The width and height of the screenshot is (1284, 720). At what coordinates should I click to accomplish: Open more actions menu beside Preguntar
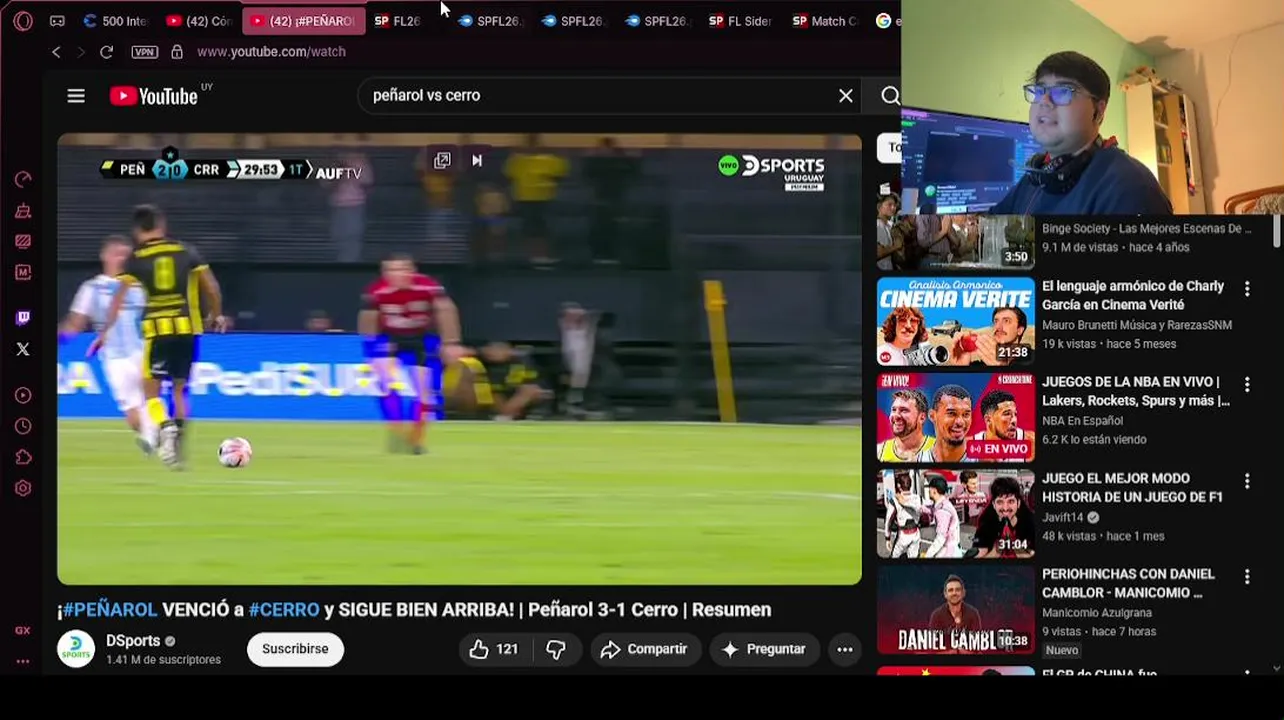click(845, 649)
